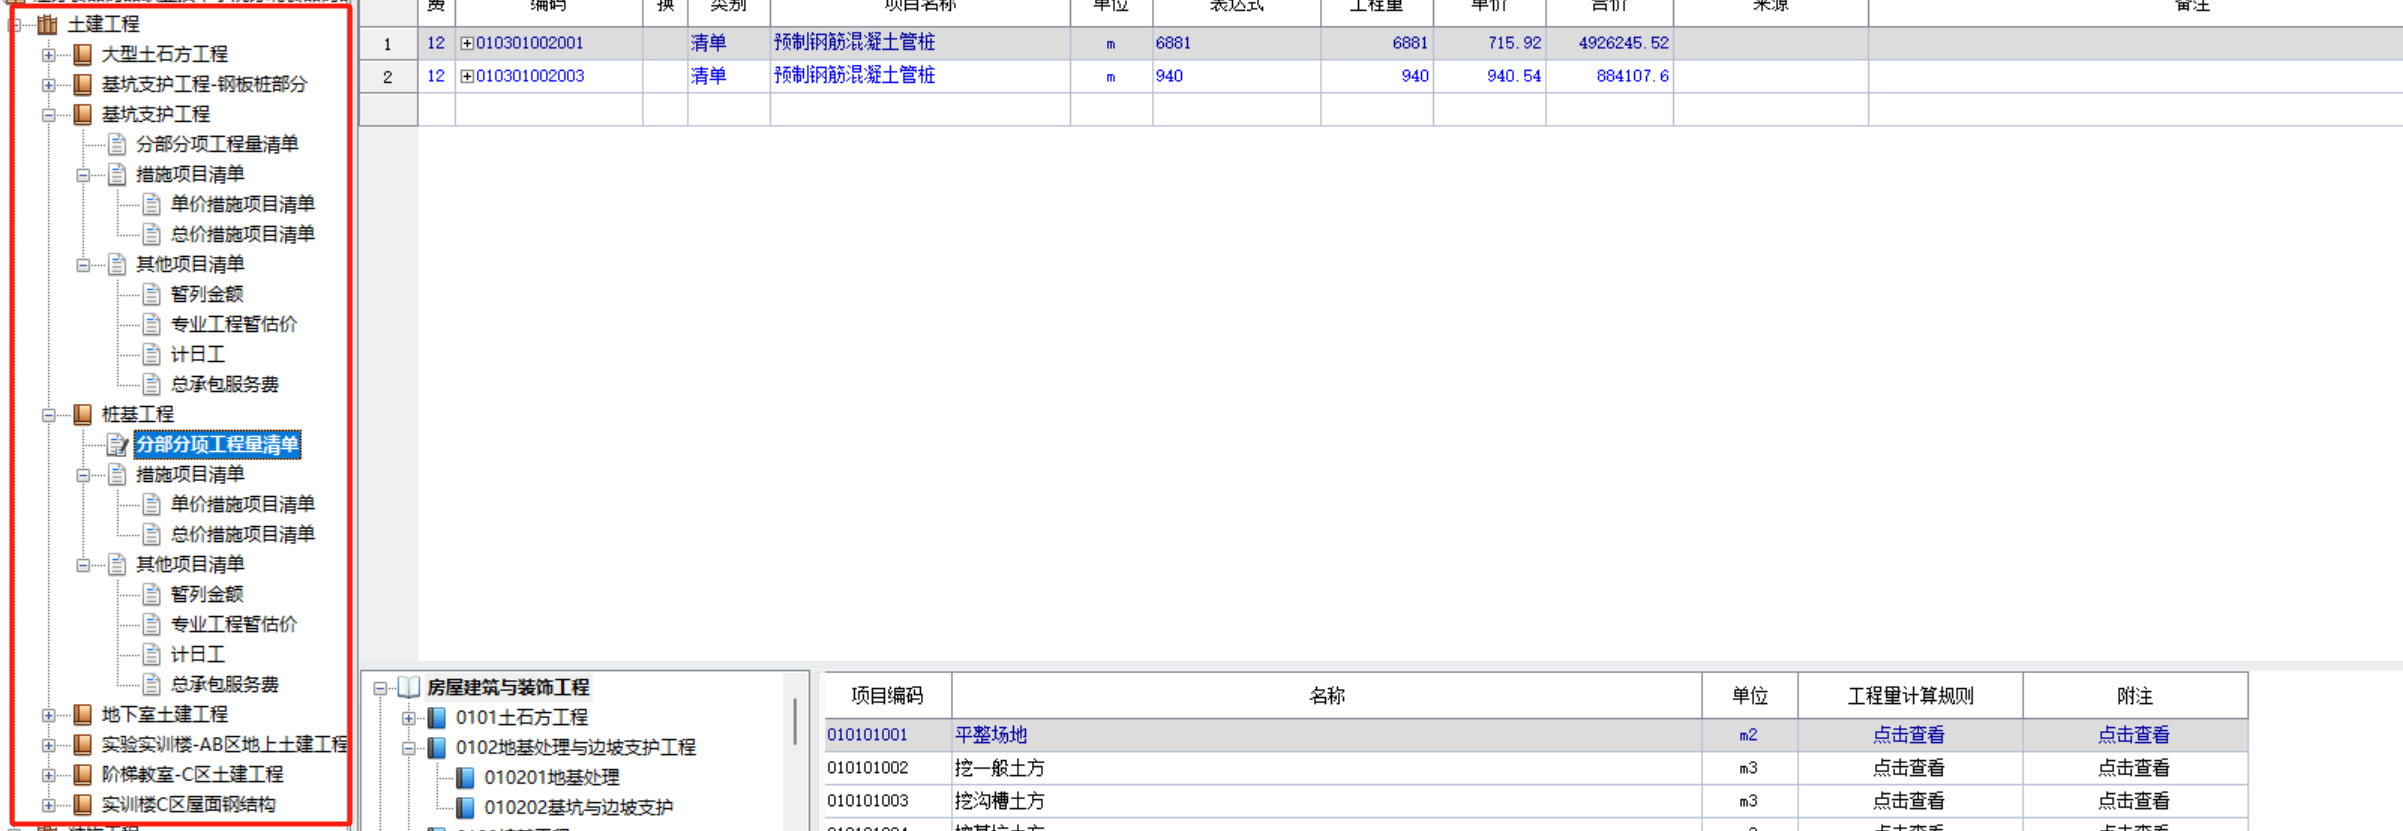Click the 6881 expression cell in row 1
The width and height of the screenshot is (2403, 831).
pos(1237,43)
